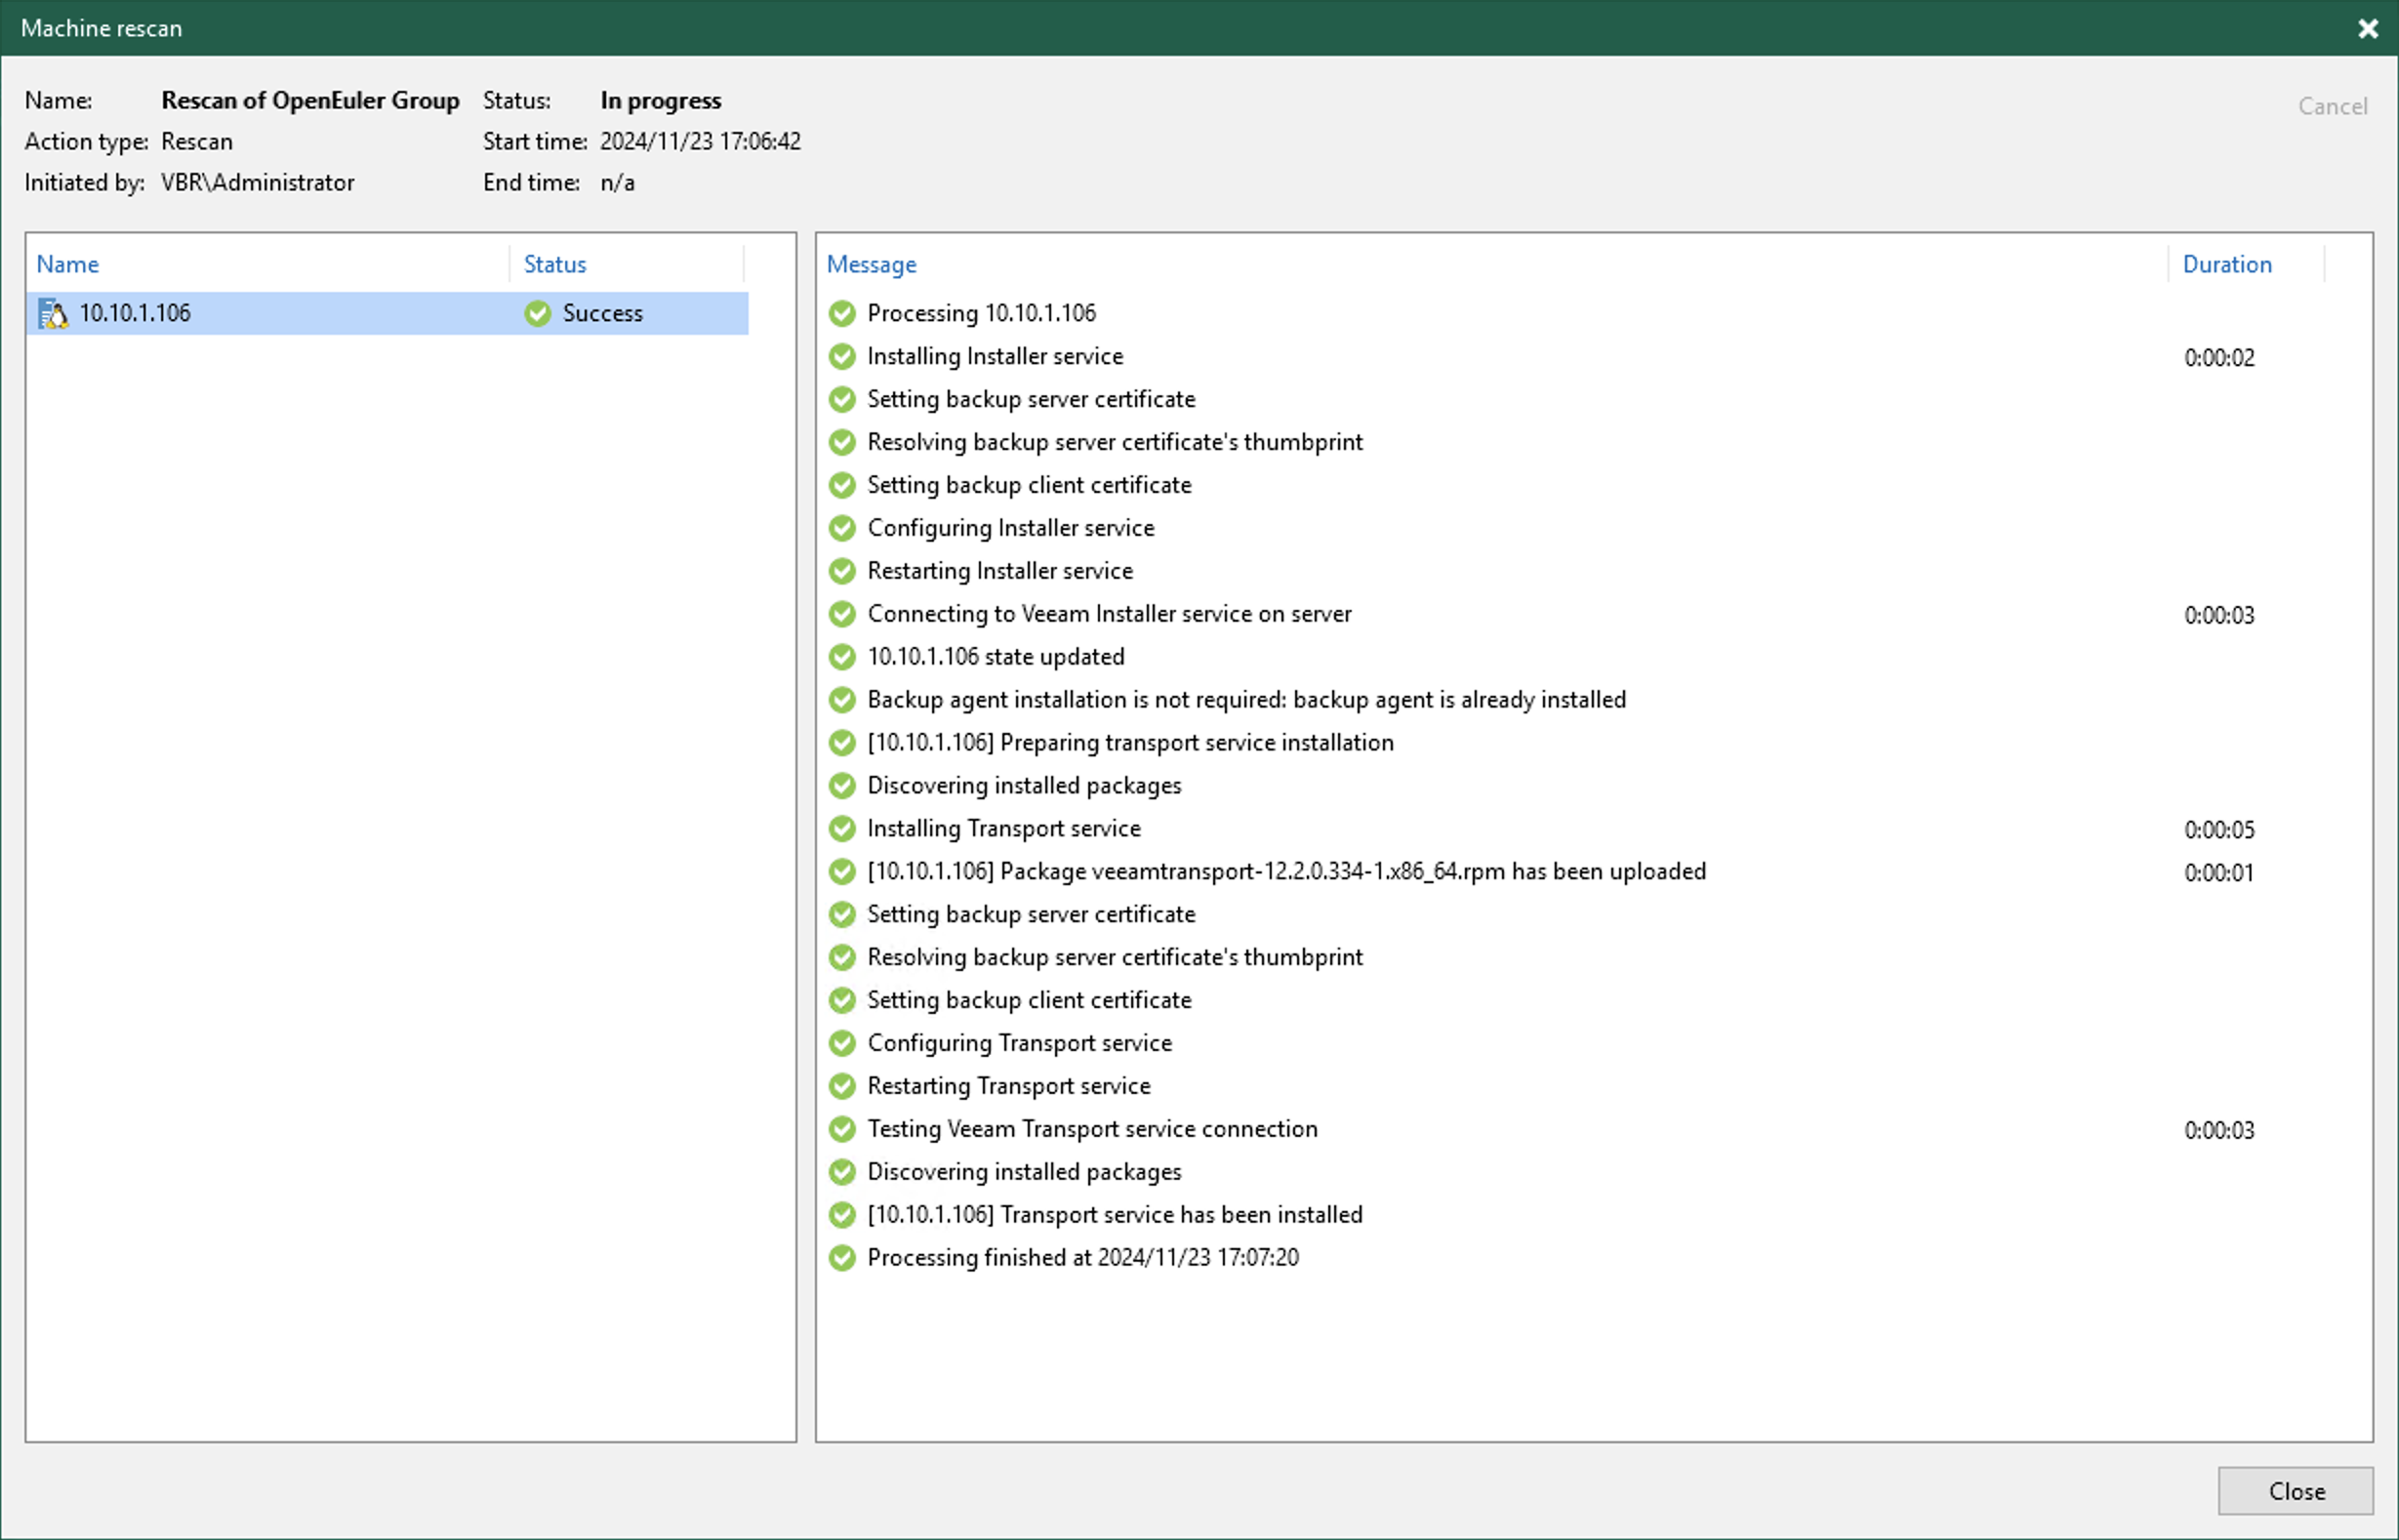This screenshot has width=2399, height=1540.
Task: Select the 10.10.1.106 machine row
Action: click(x=387, y=313)
